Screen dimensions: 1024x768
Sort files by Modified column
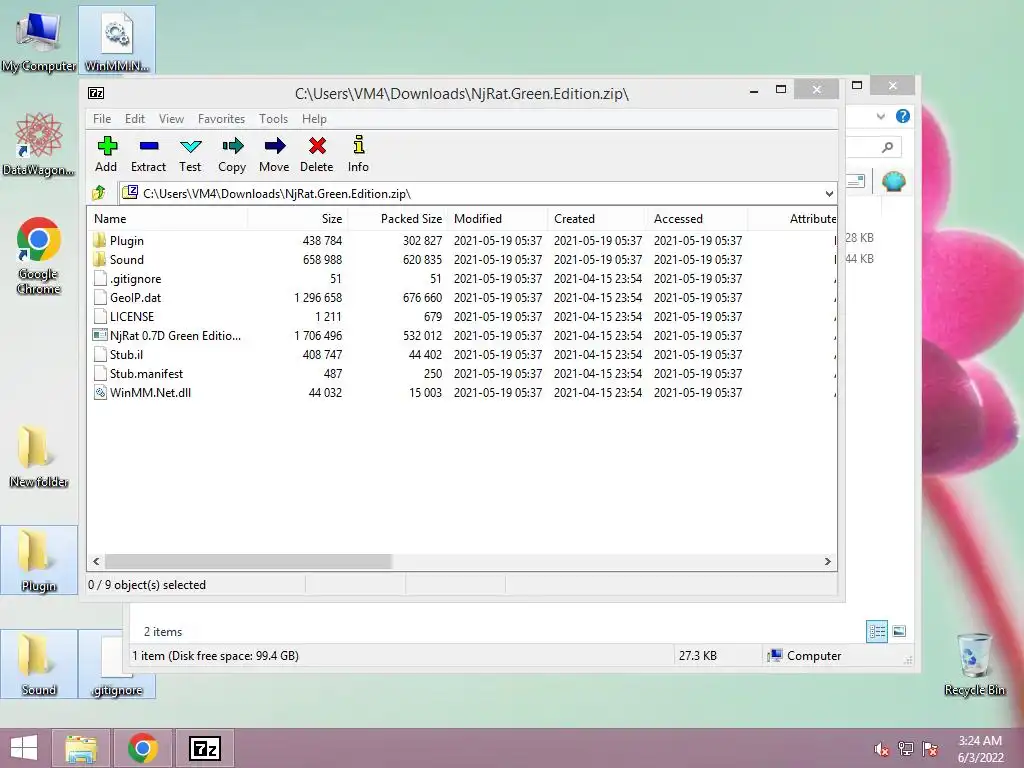point(498,219)
